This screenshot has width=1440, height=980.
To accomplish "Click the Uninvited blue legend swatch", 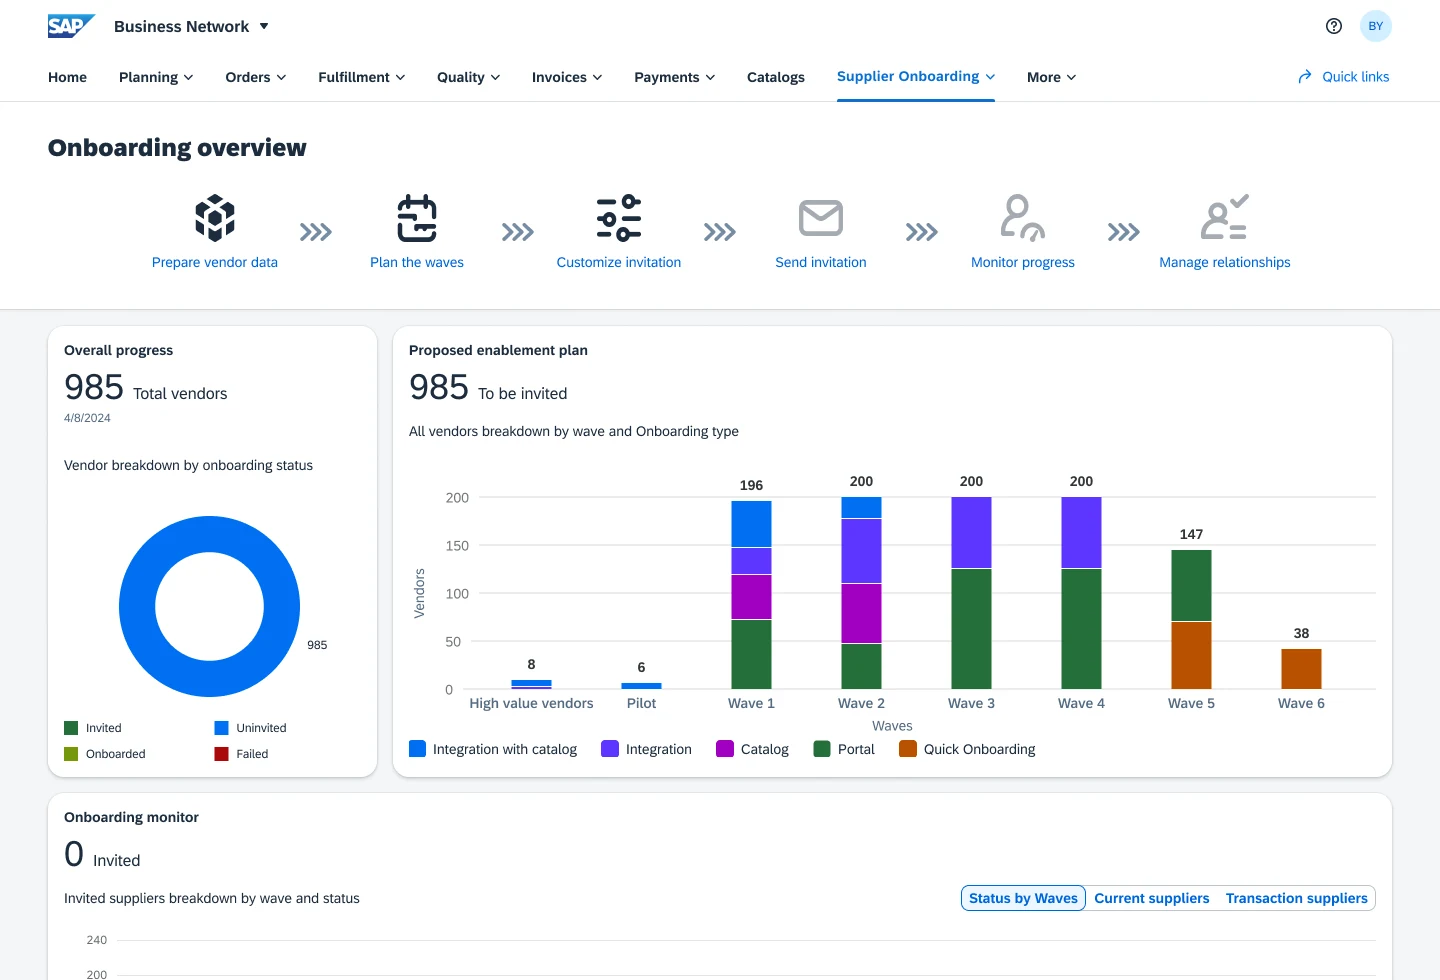I will (x=222, y=728).
